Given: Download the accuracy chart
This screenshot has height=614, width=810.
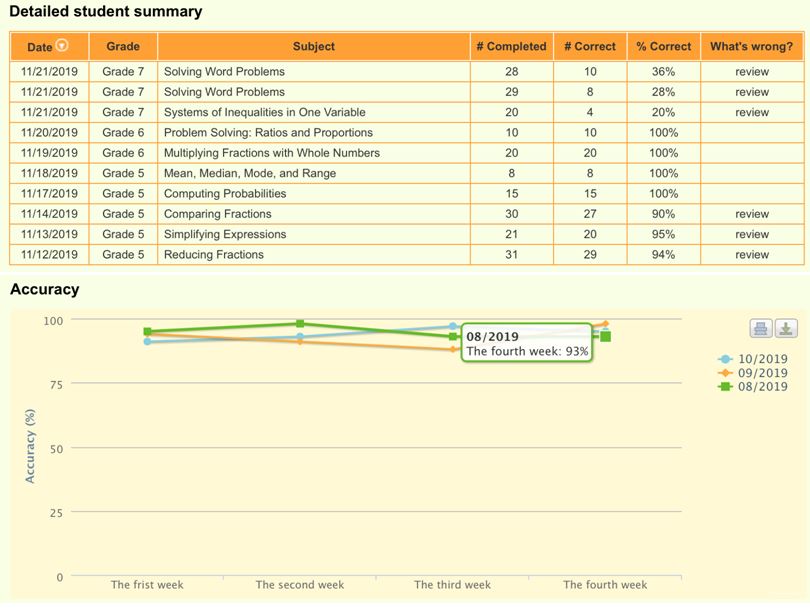Looking at the screenshot, I should 786,328.
